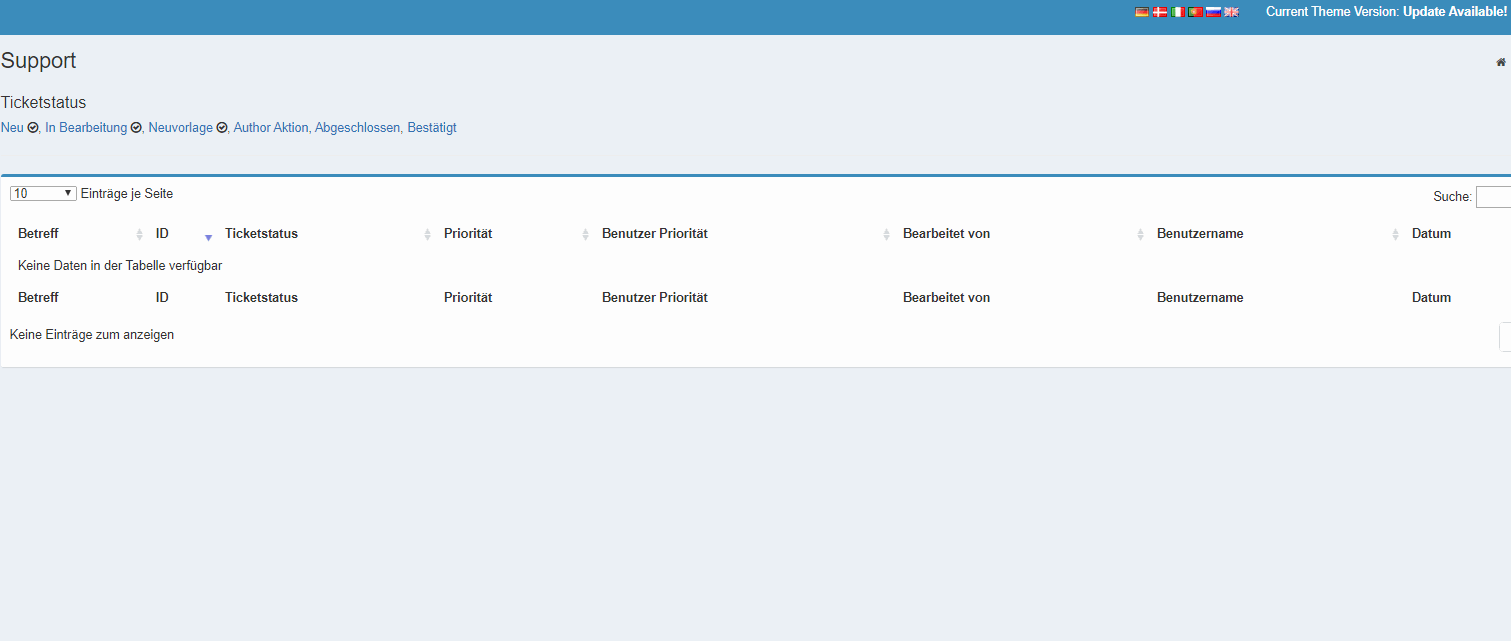Show tickets with Abgeschlossen status

[357, 128]
